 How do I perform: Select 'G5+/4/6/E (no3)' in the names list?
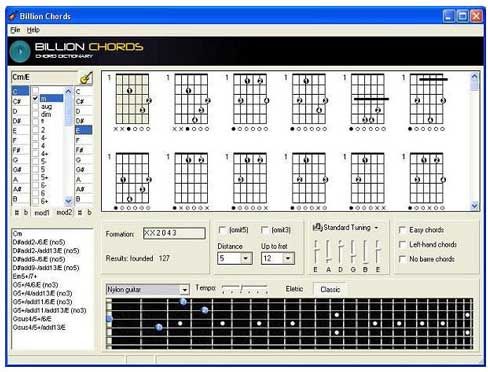click(36, 285)
